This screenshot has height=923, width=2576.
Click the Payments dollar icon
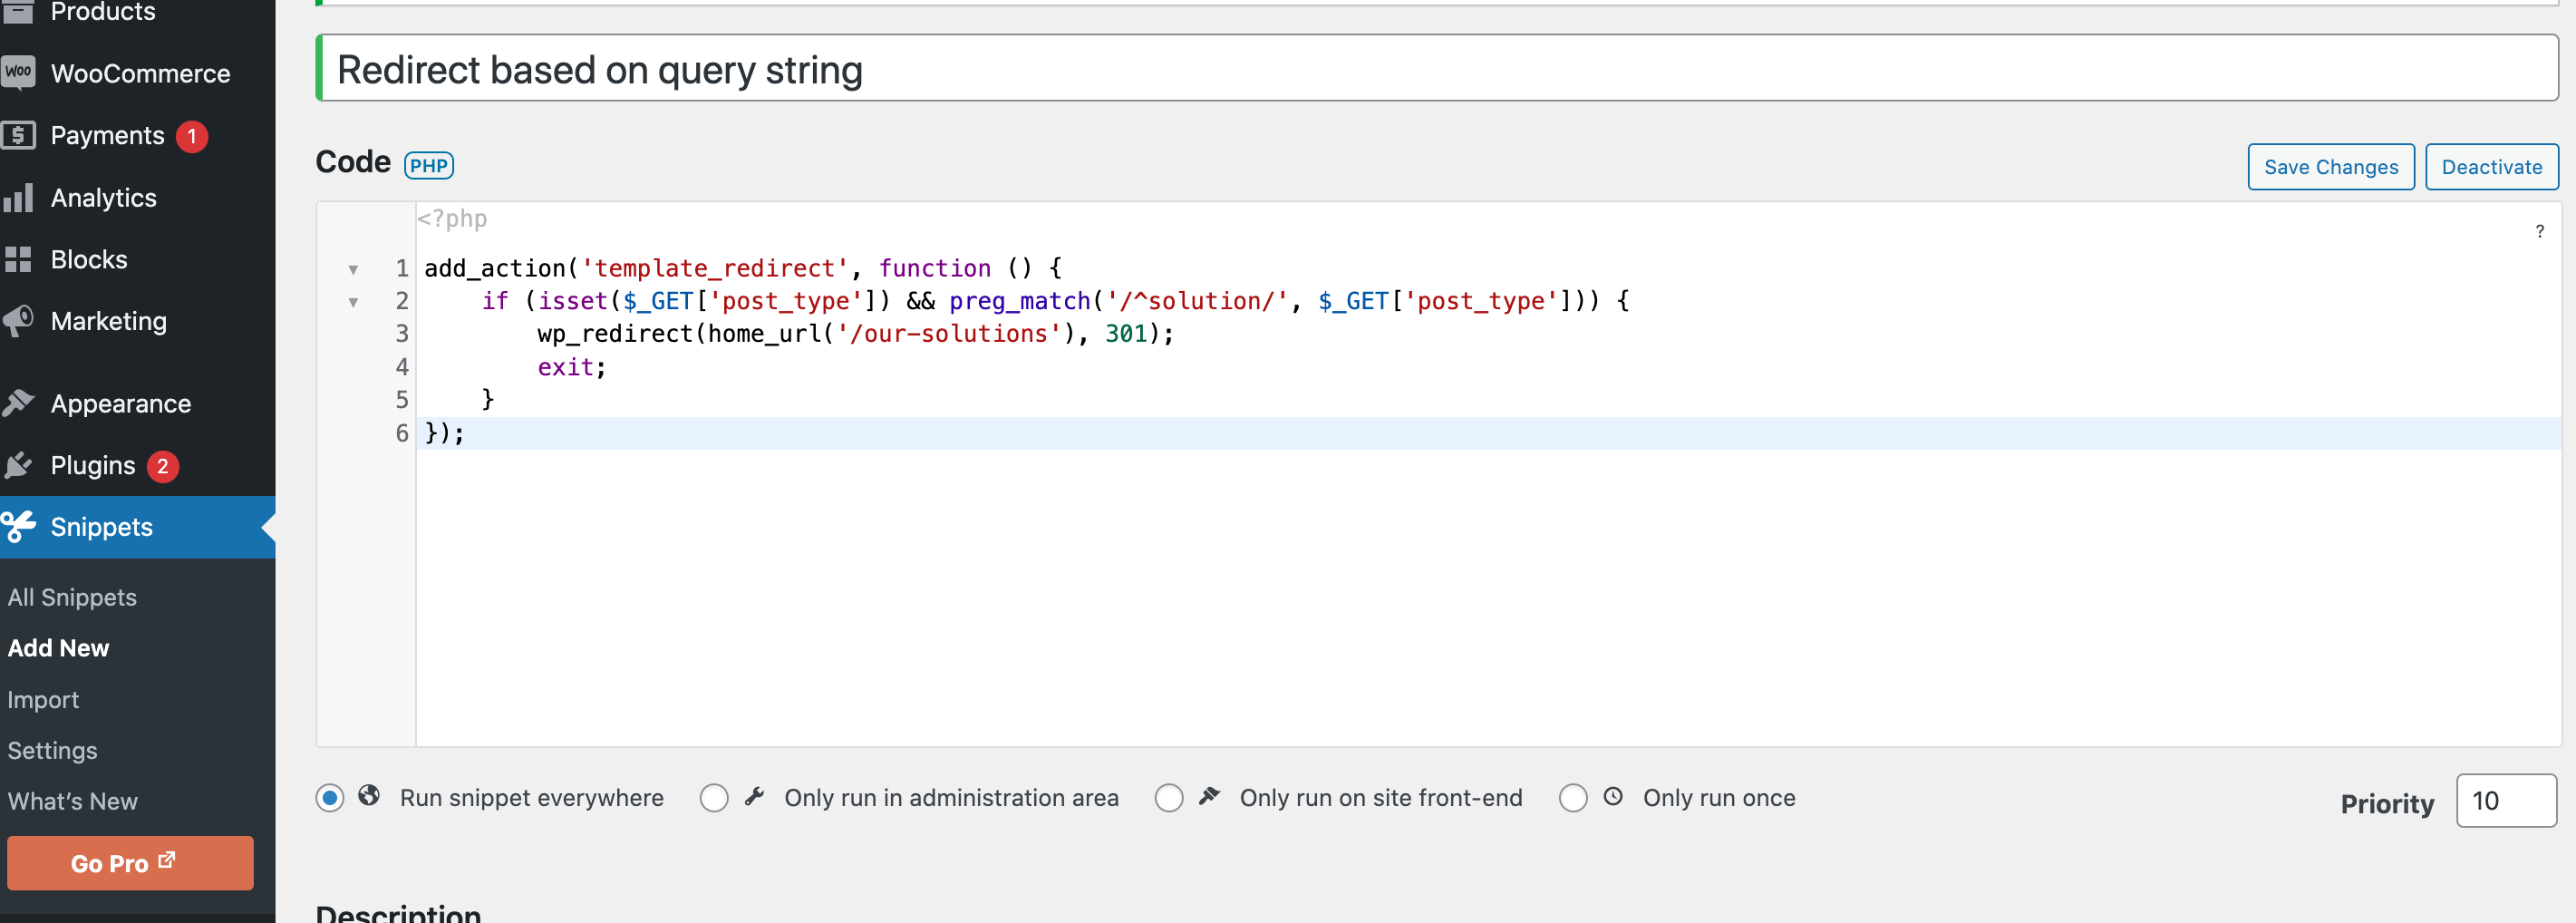(x=18, y=135)
